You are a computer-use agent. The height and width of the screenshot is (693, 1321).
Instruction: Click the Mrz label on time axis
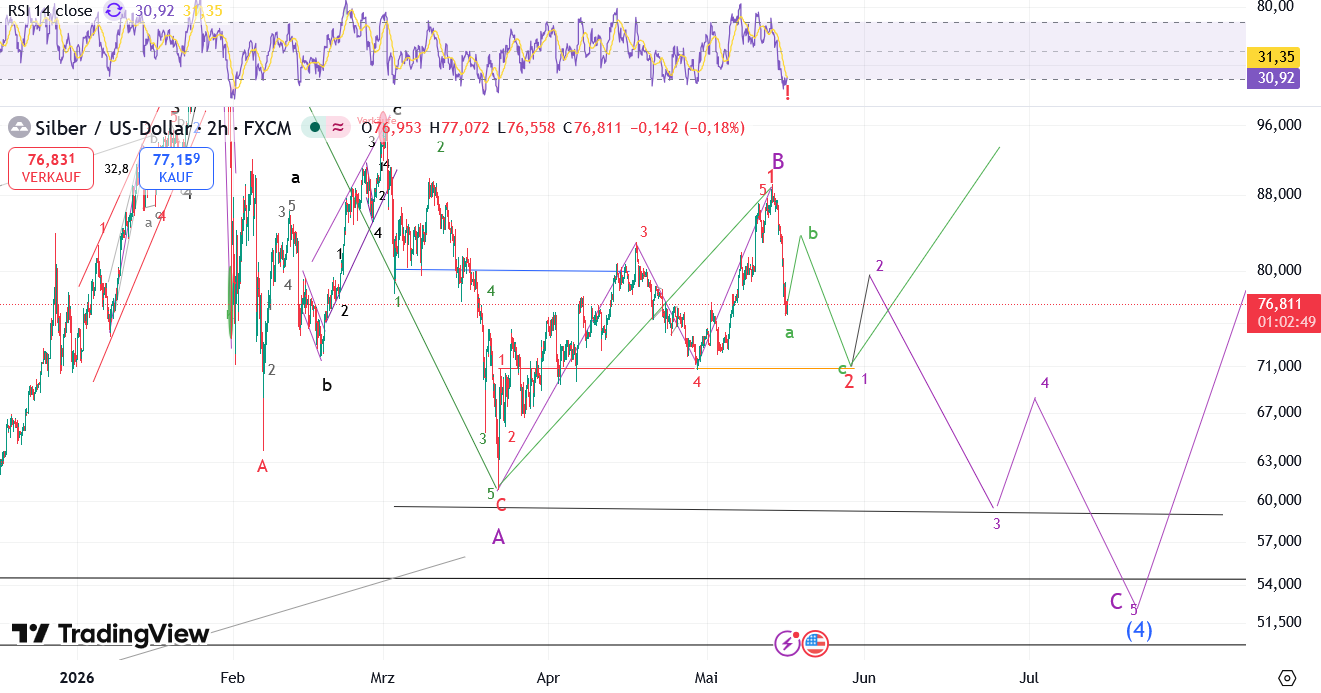[x=383, y=677]
